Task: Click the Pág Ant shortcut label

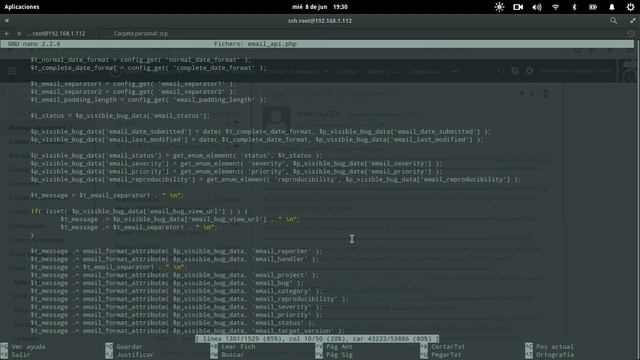Action: pos(340,347)
